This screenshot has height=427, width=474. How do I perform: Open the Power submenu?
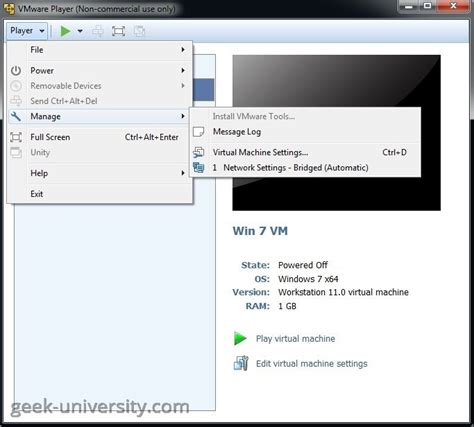100,71
